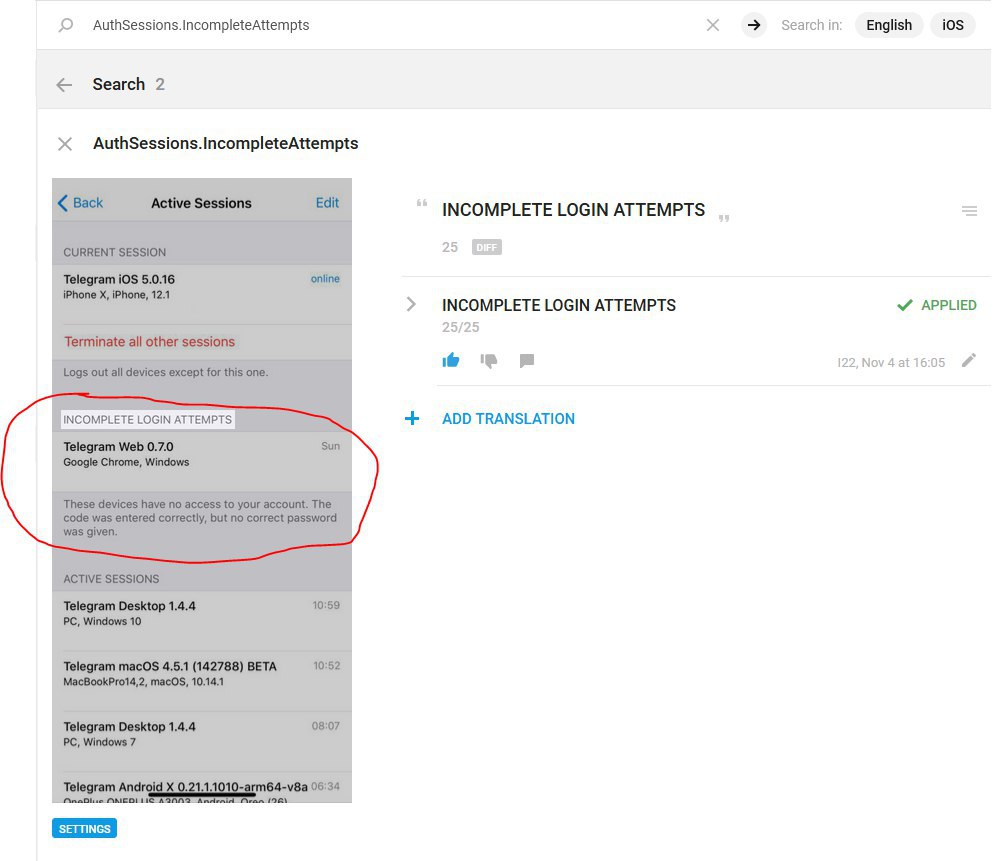Click the Telegram Web 0.7.0 session row
This screenshot has height=861, width=998.
(202, 461)
